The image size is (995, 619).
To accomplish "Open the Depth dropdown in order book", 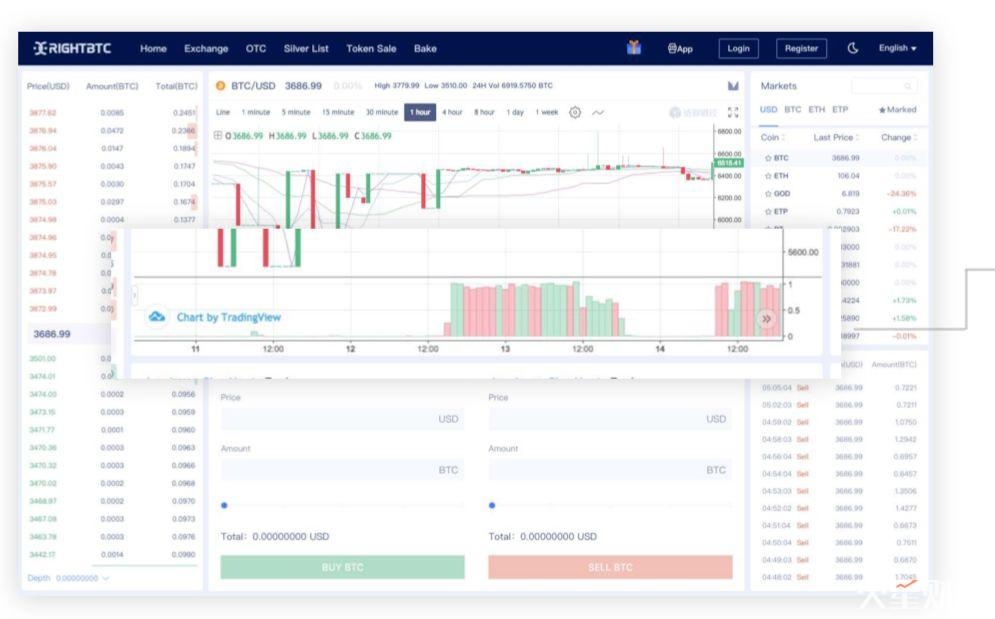I will [x=68, y=578].
